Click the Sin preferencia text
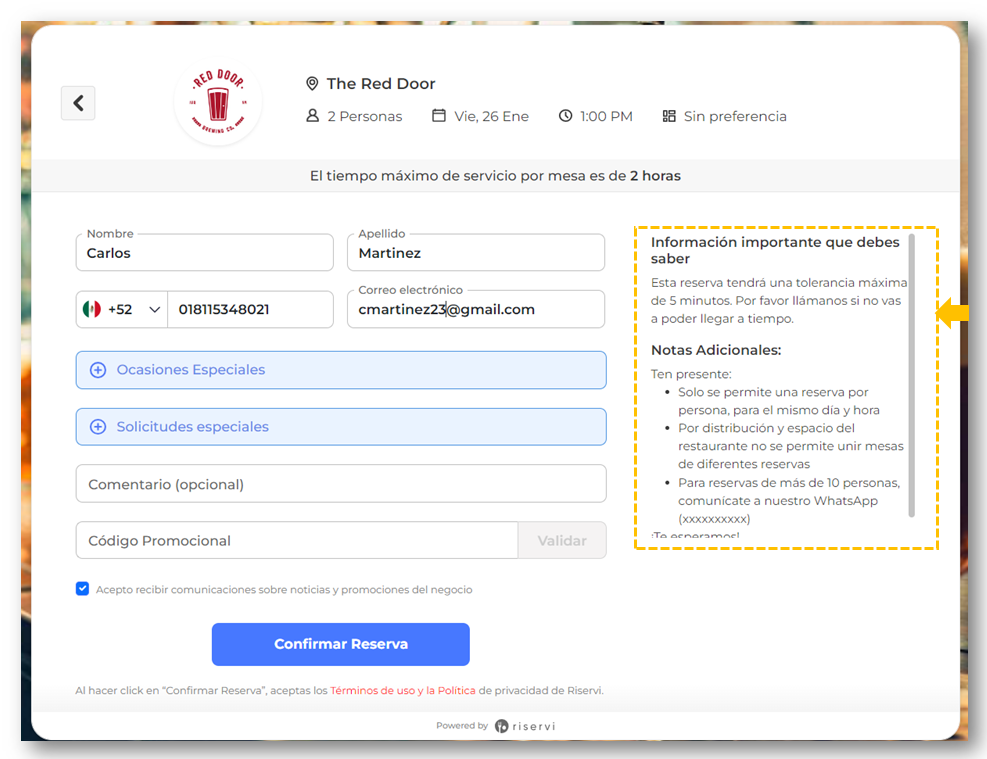The height and width of the screenshot is (759, 987). (x=735, y=116)
